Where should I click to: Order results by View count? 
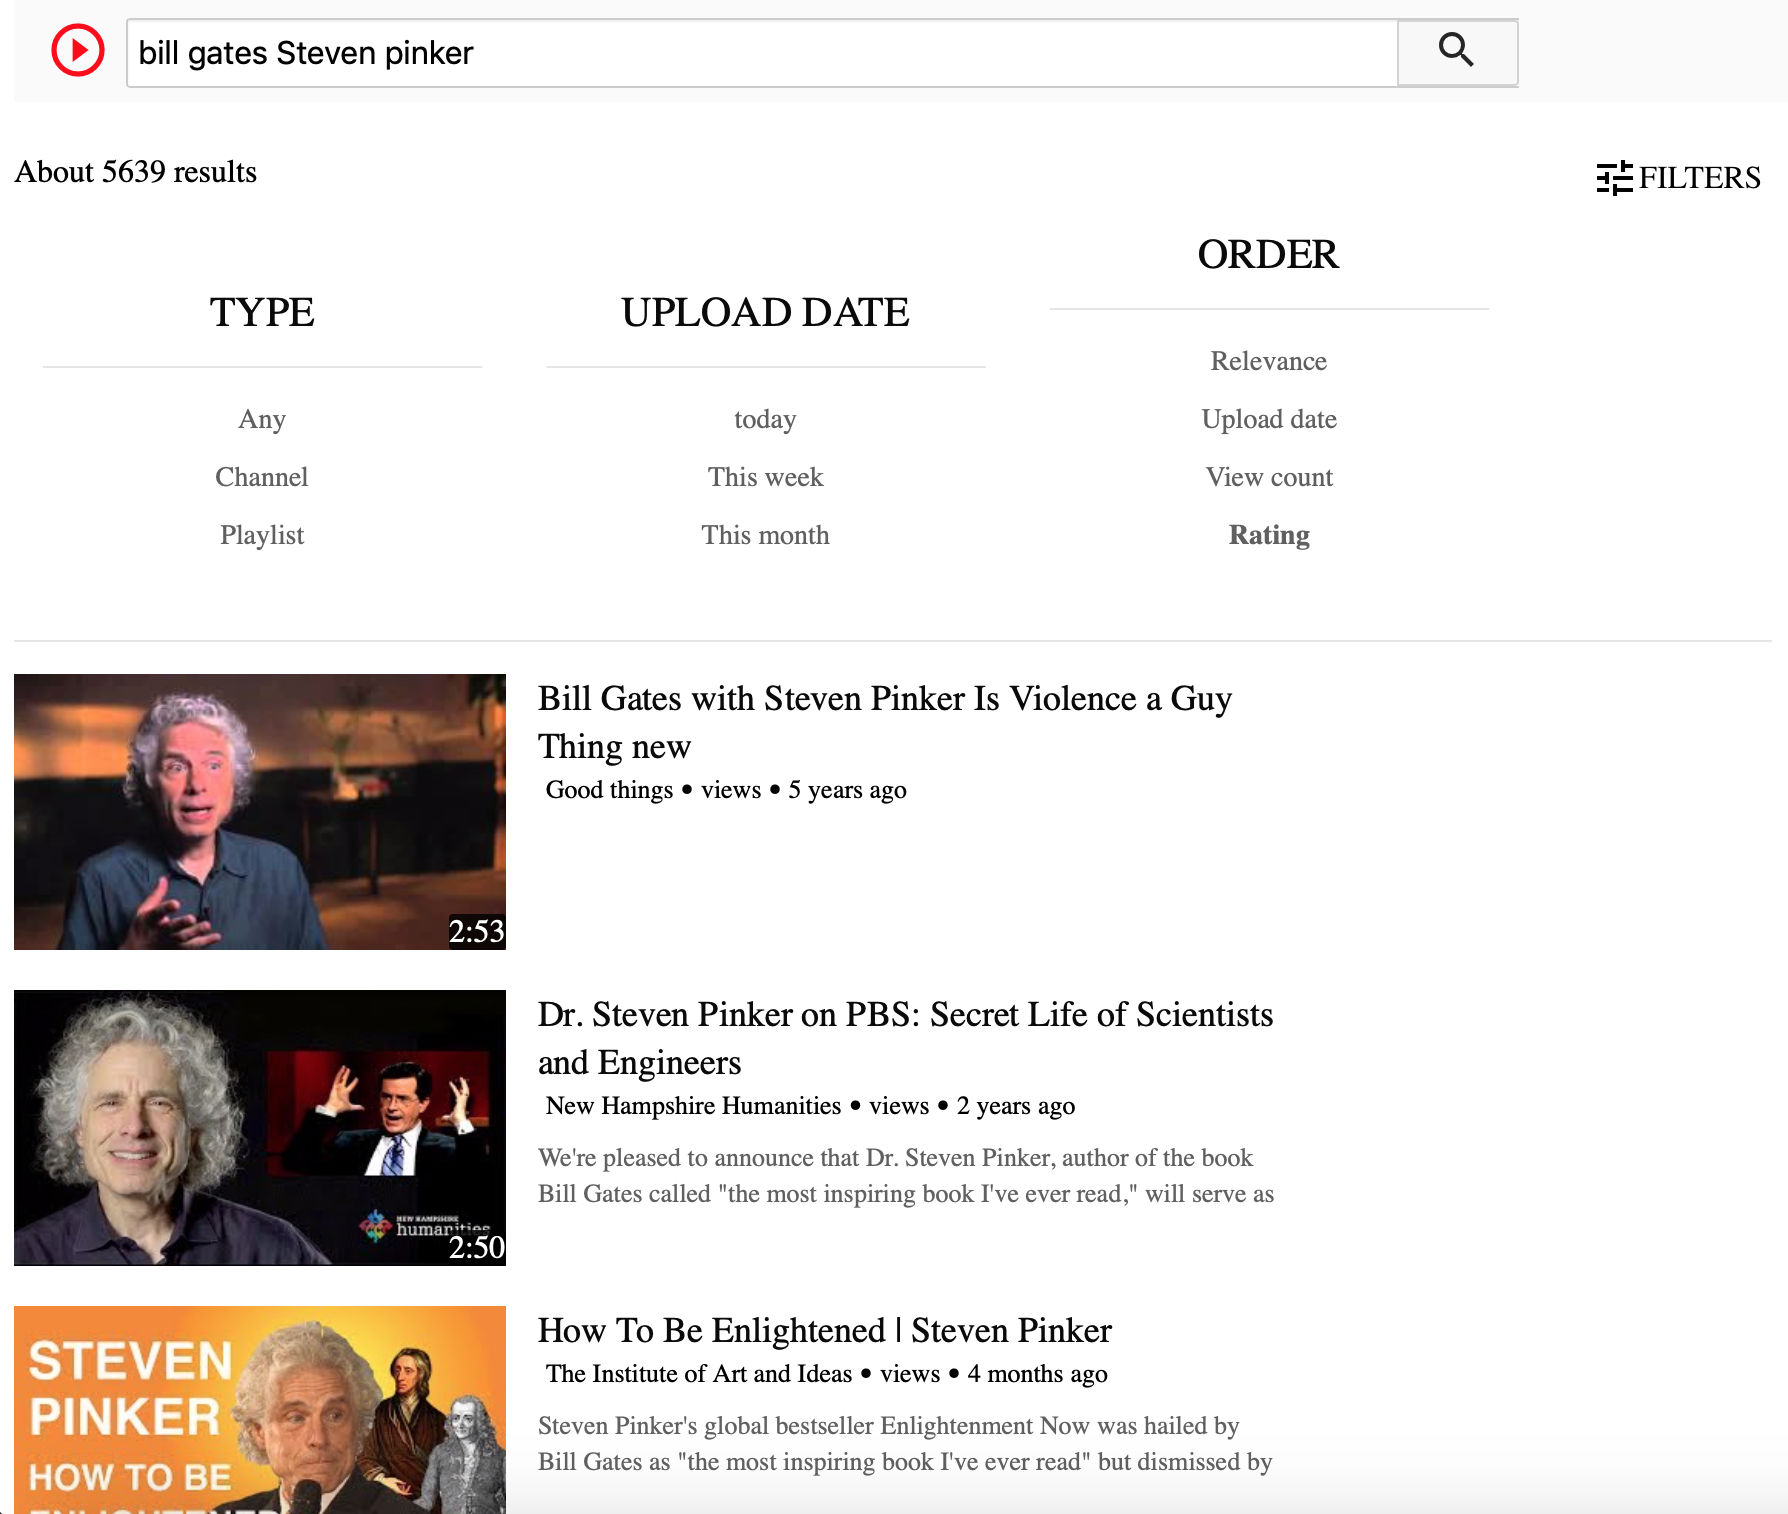tap(1269, 477)
